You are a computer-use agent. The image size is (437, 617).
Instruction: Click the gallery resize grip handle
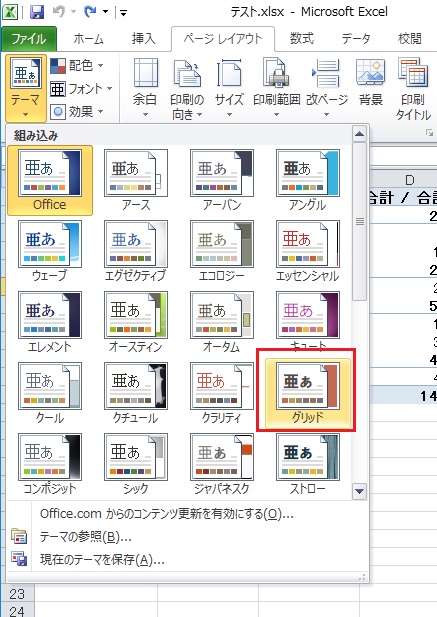363,577
